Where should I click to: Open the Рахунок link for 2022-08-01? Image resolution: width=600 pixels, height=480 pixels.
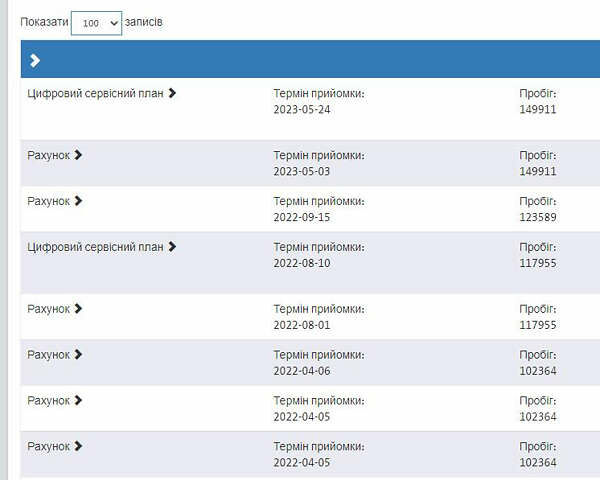(48, 309)
